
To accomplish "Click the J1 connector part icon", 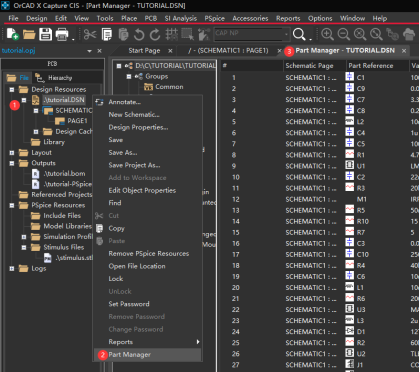I will click(349, 364).
